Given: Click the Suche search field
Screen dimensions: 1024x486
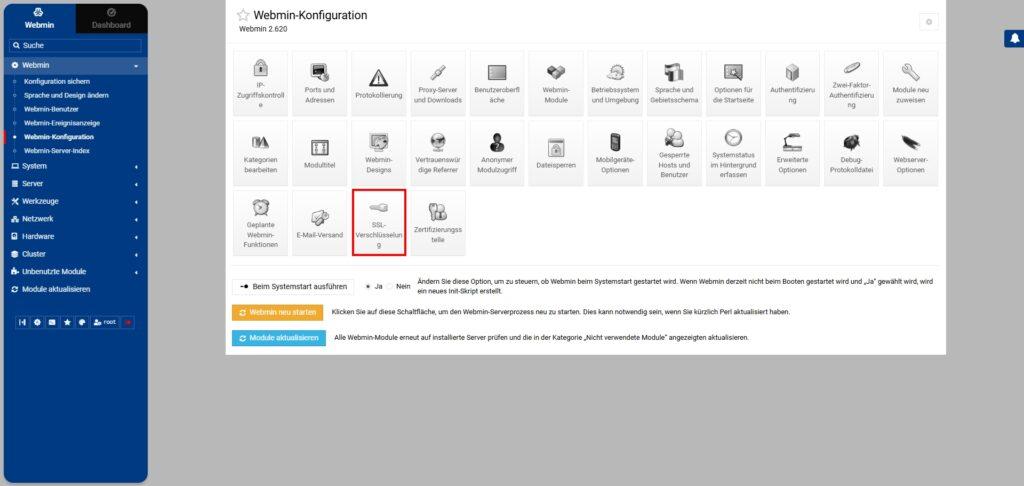Looking at the screenshot, I should coord(75,46).
